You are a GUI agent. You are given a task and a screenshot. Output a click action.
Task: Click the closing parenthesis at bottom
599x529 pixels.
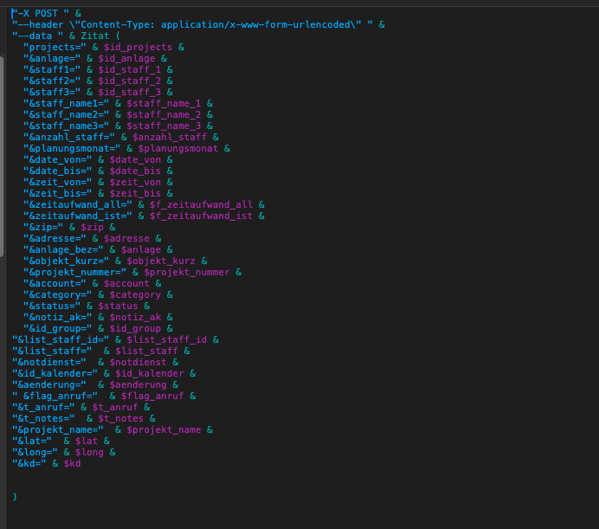(x=15, y=497)
